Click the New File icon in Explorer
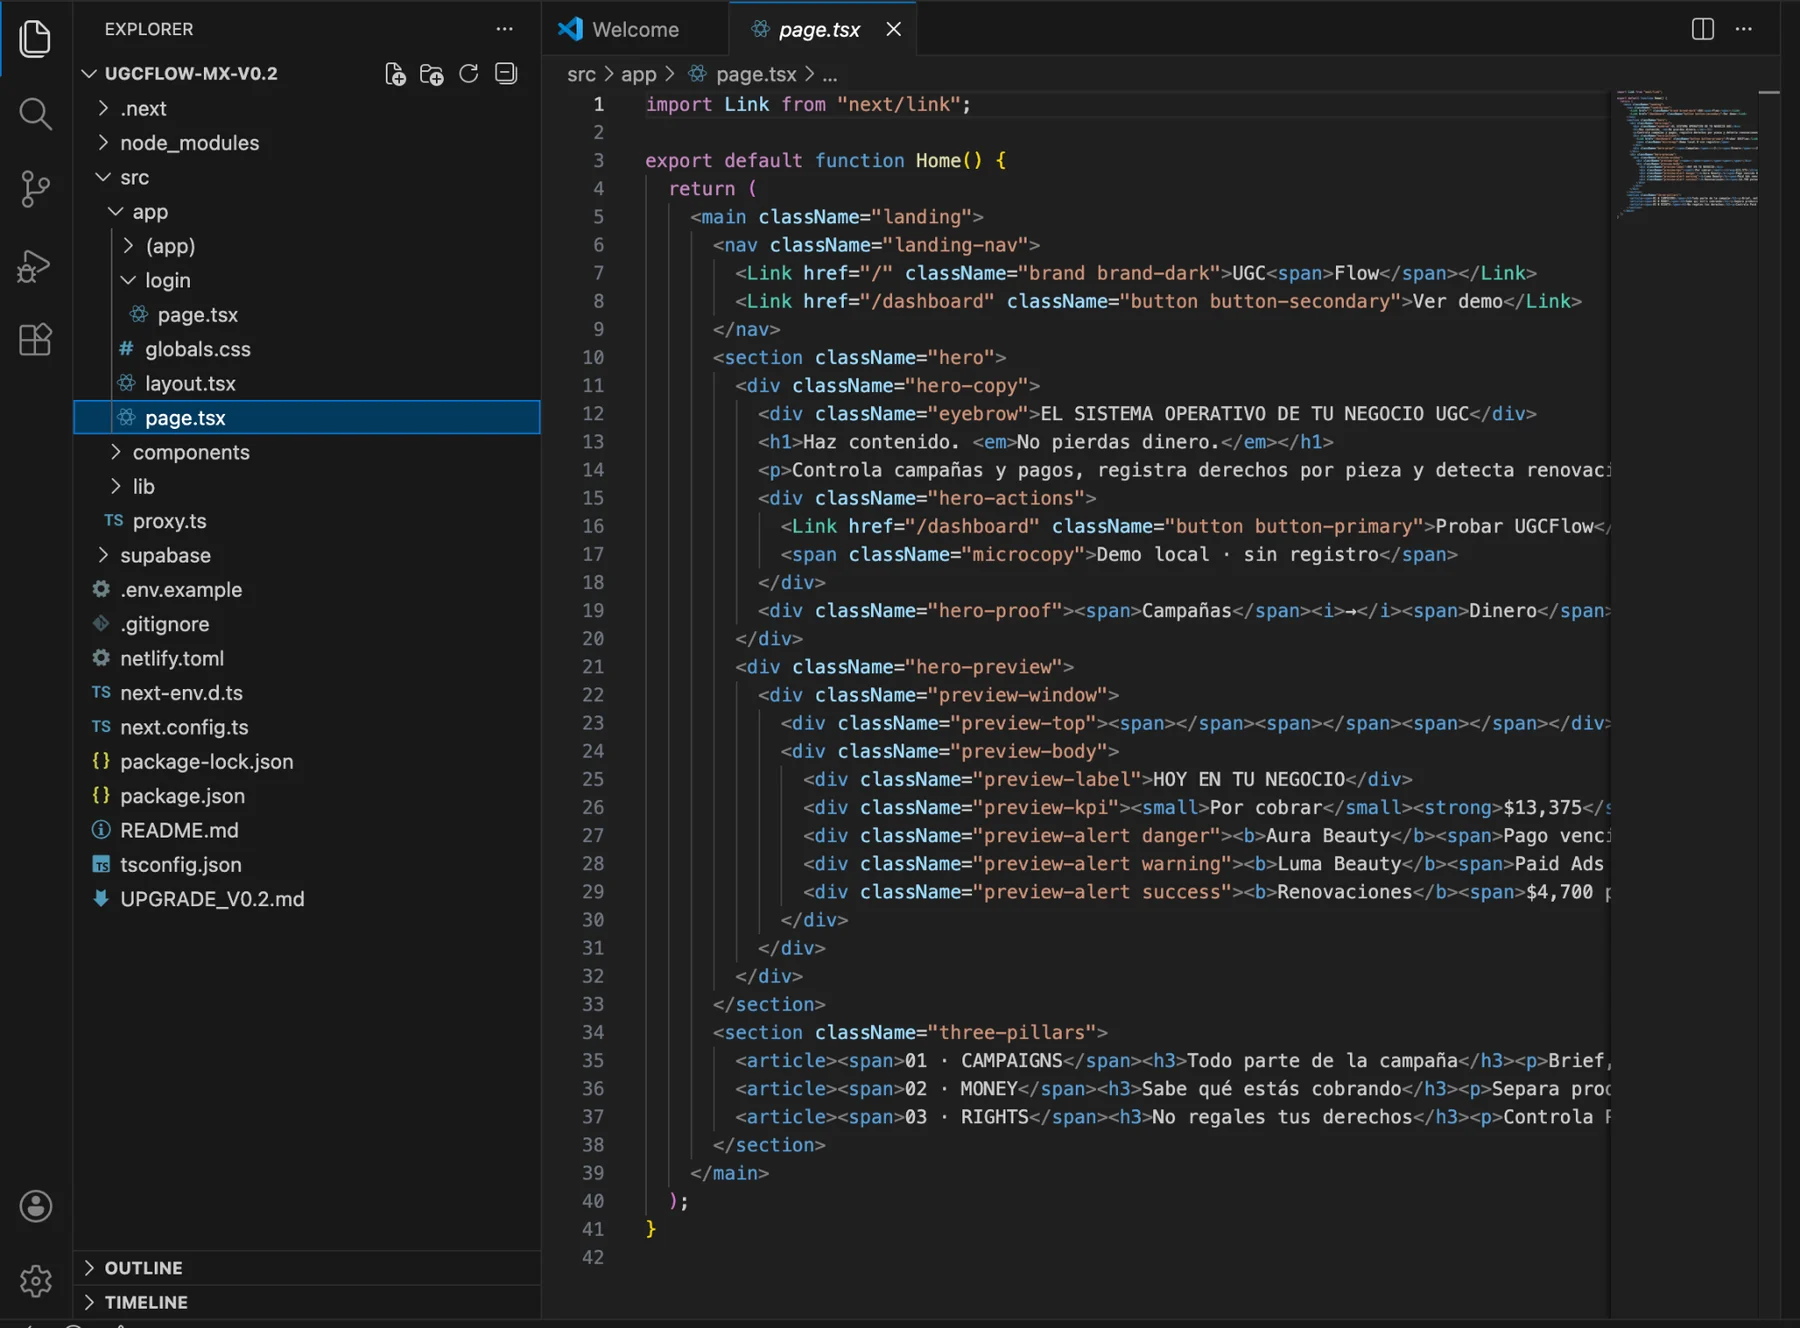 [x=395, y=74]
